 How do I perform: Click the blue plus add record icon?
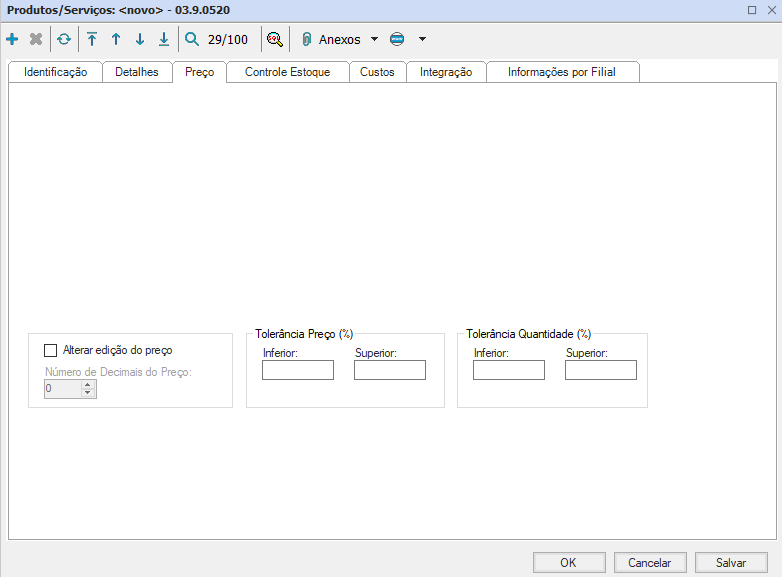(12, 39)
